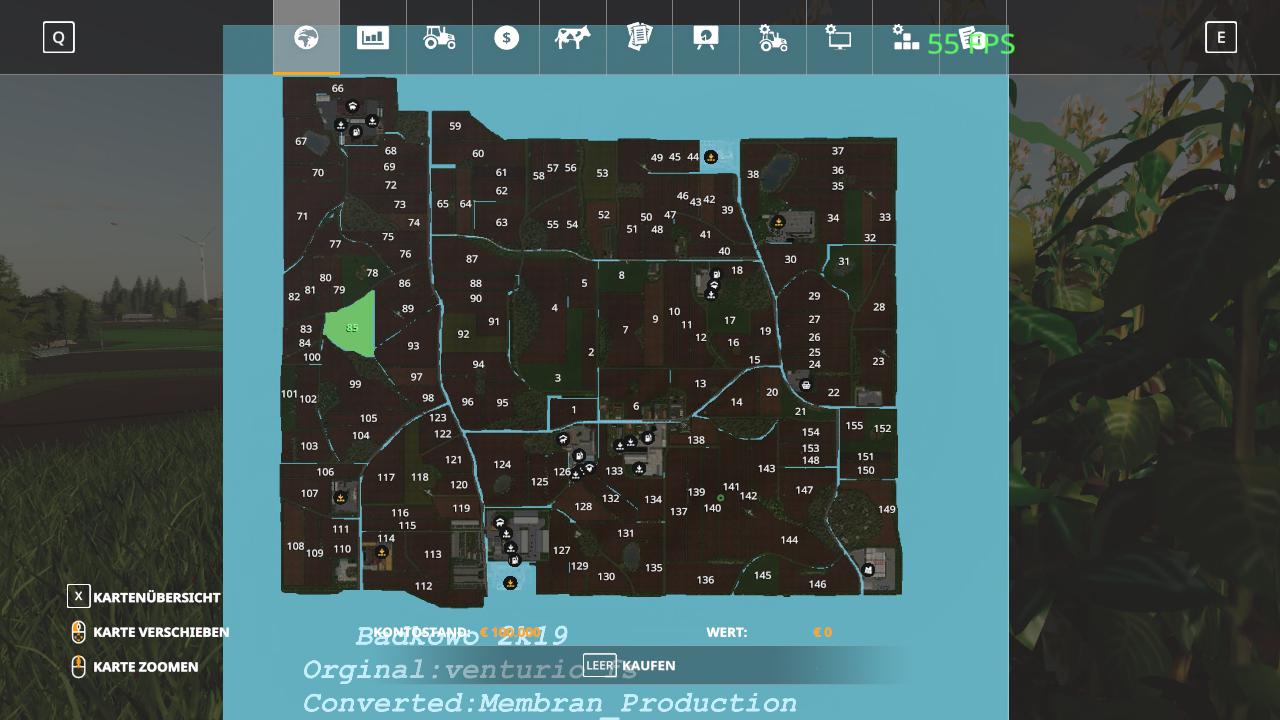
Task: Open the statistics chart tab
Action: coord(373,38)
